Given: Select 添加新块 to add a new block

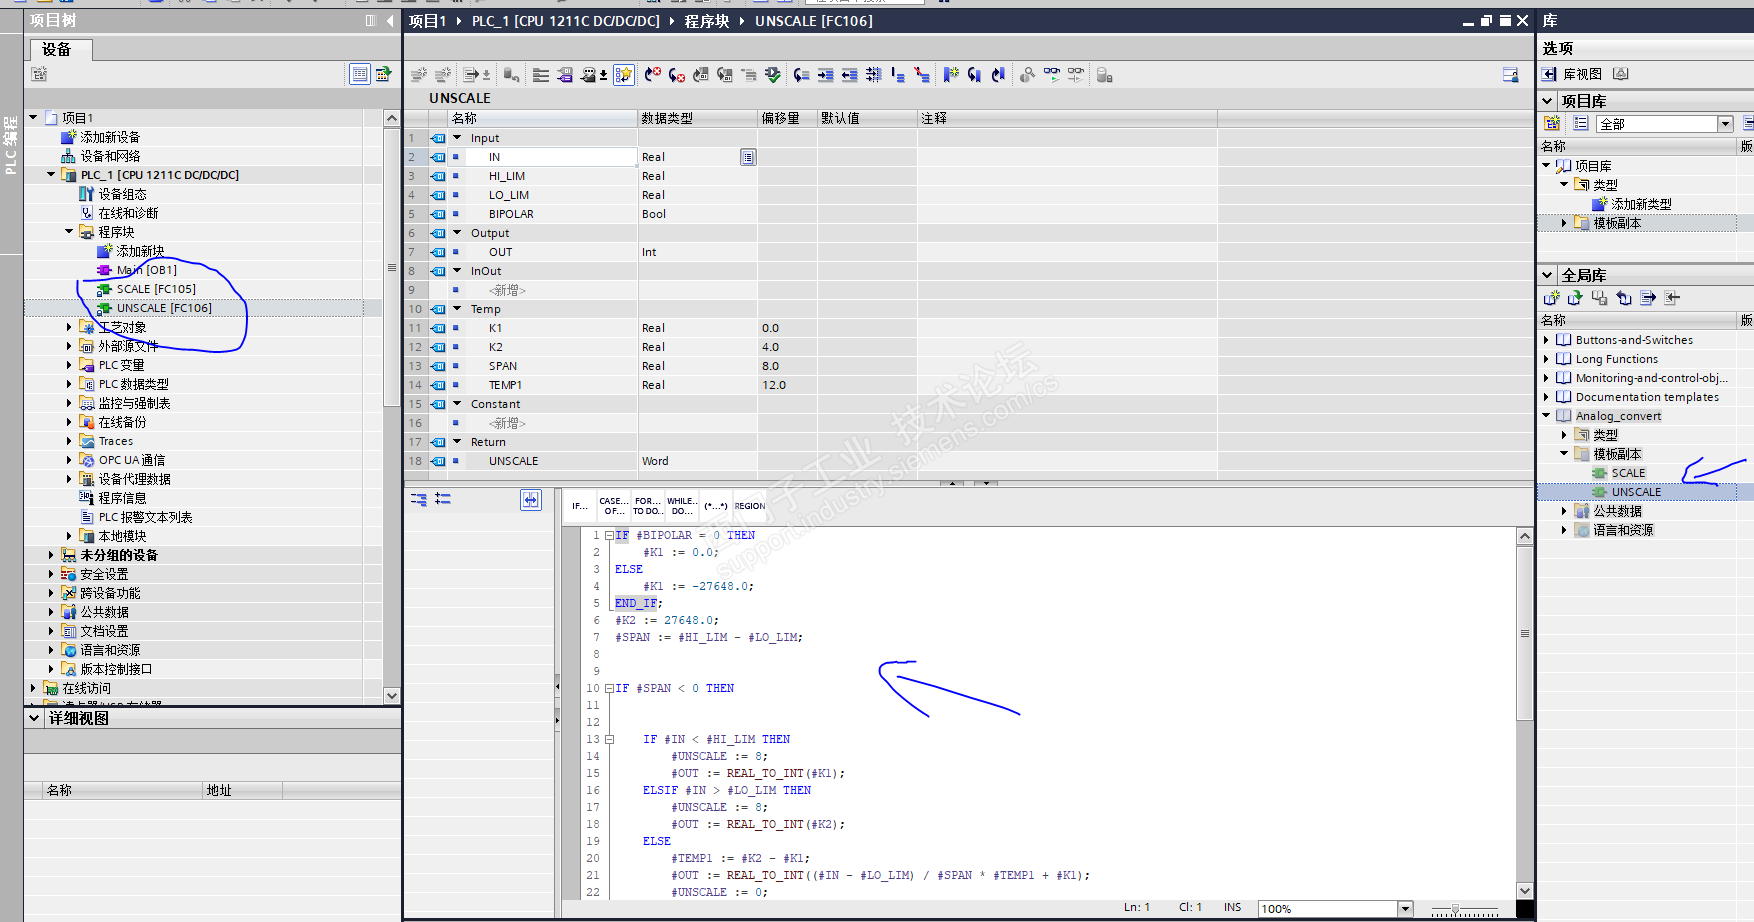Looking at the screenshot, I should pyautogui.click(x=140, y=251).
